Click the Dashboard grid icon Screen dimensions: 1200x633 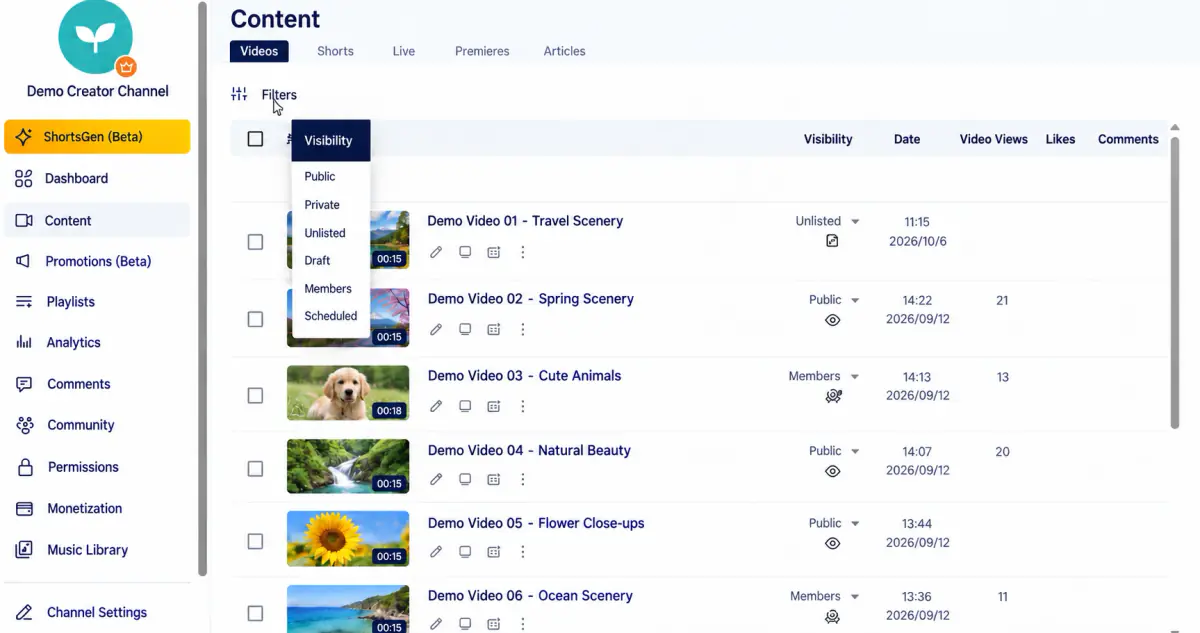(24, 178)
